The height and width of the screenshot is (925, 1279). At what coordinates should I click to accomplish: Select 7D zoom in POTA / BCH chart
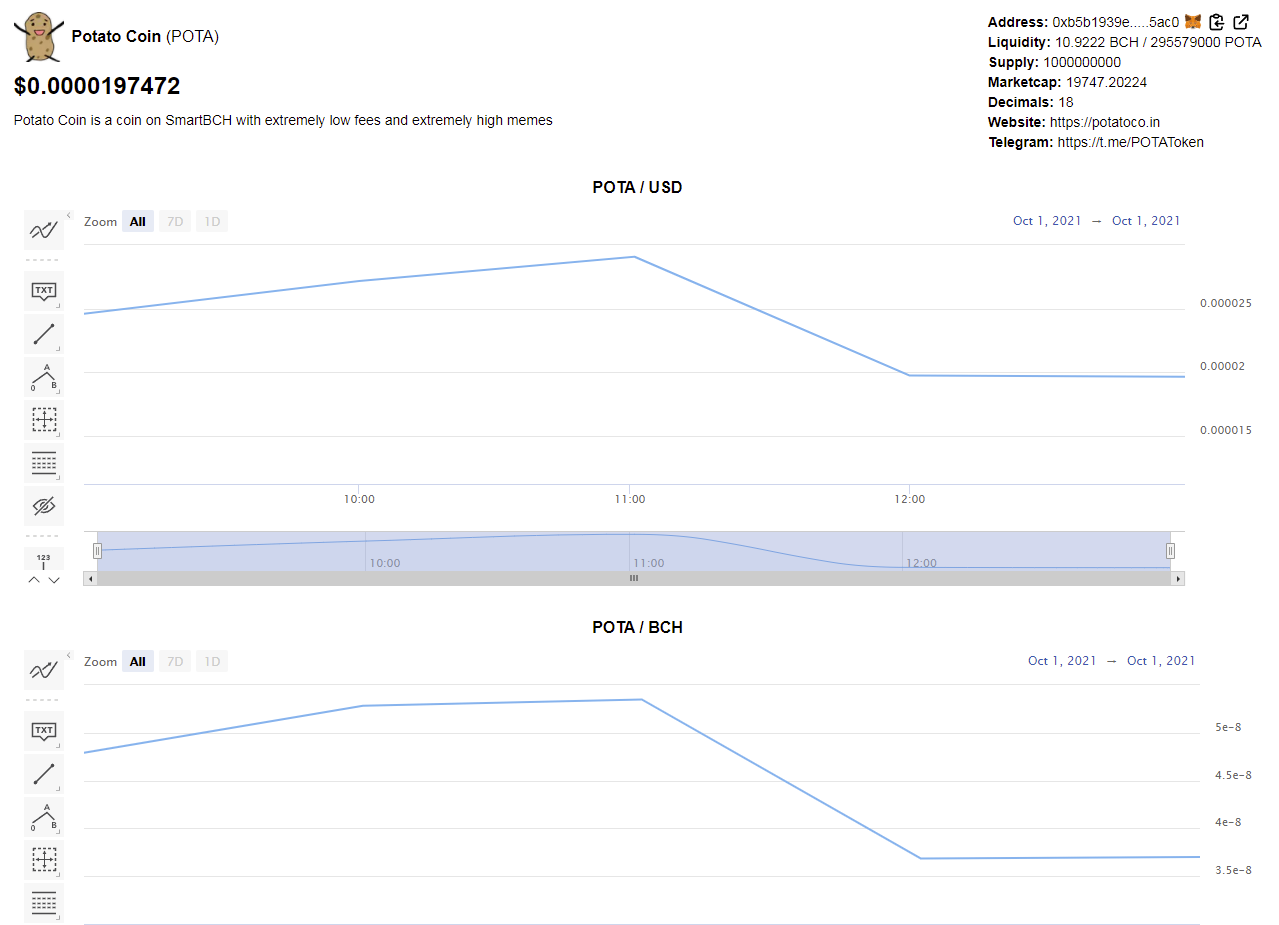point(175,661)
